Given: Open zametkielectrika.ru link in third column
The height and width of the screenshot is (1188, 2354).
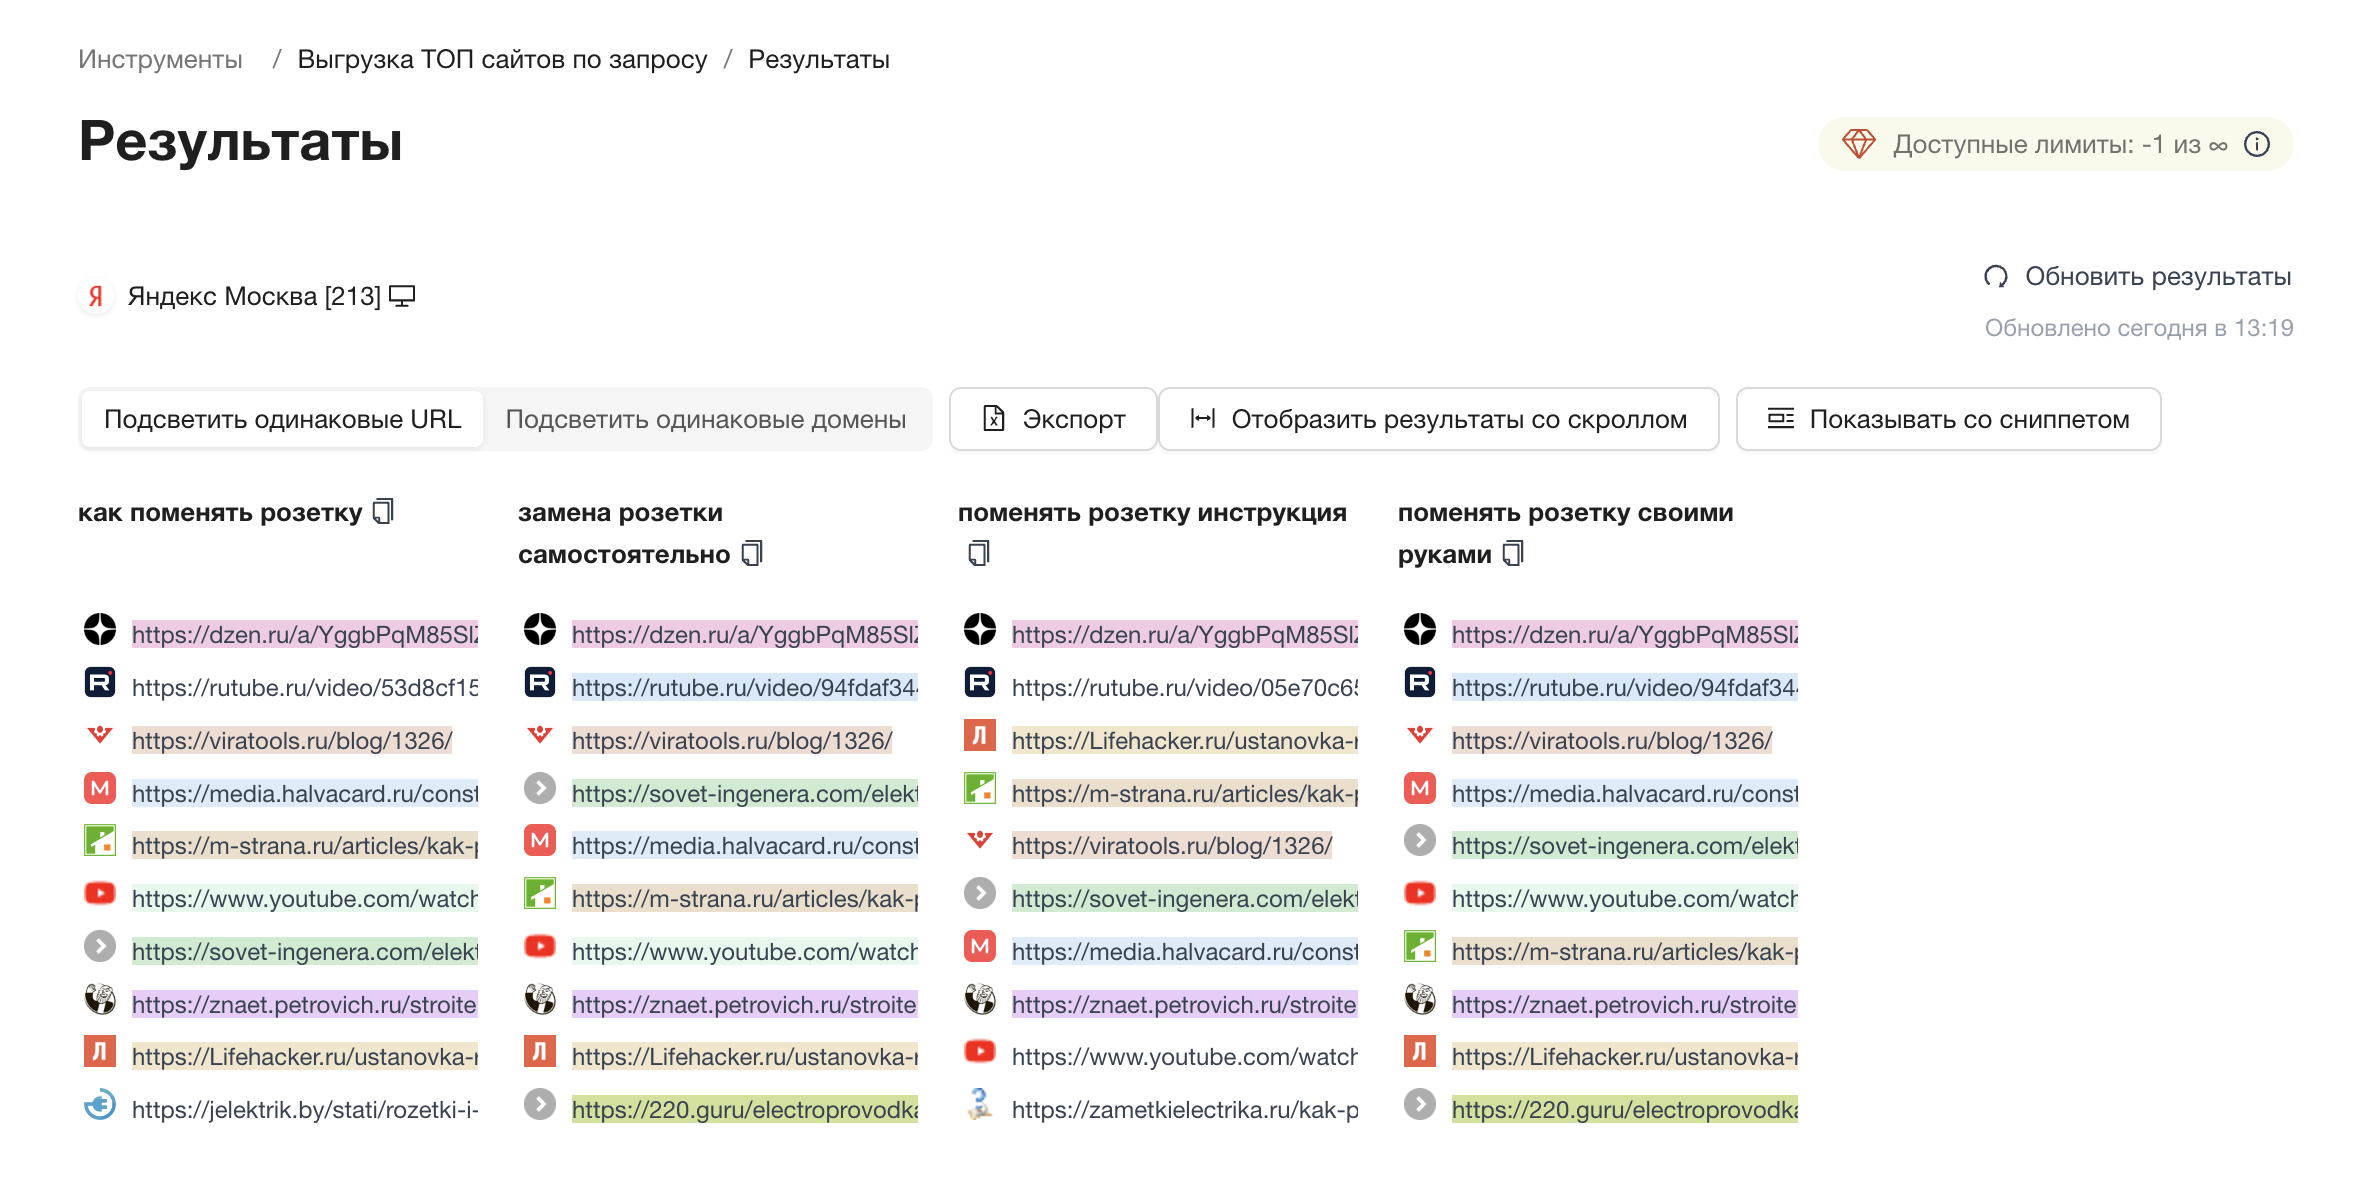Looking at the screenshot, I should pos(1184,1109).
